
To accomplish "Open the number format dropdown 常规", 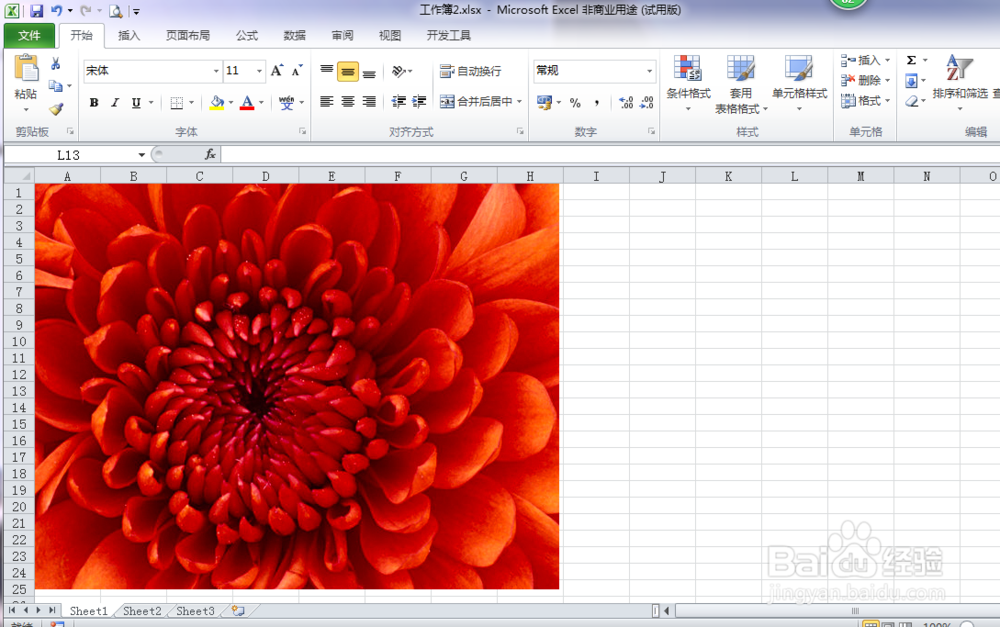I will coord(649,71).
